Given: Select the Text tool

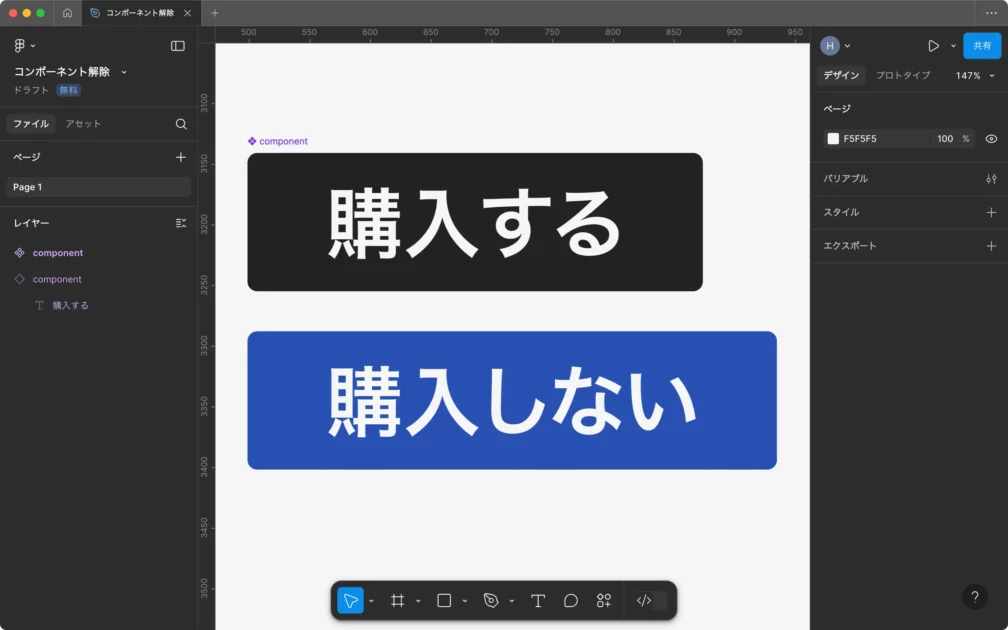Looking at the screenshot, I should coord(538,601).
